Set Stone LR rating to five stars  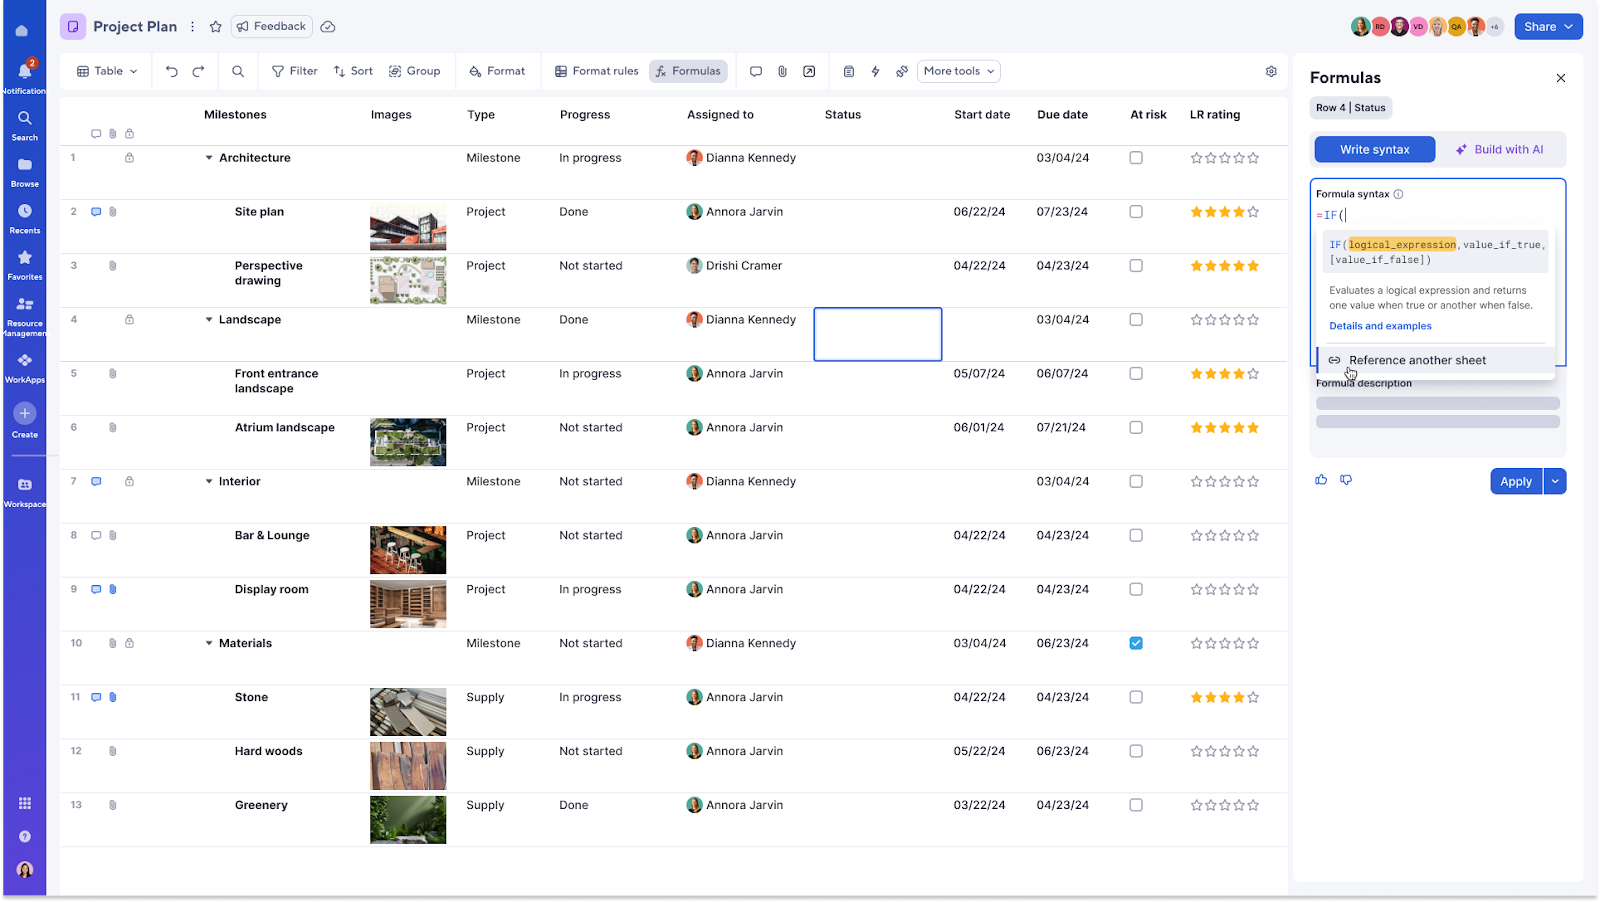(x=1253, y=697)
